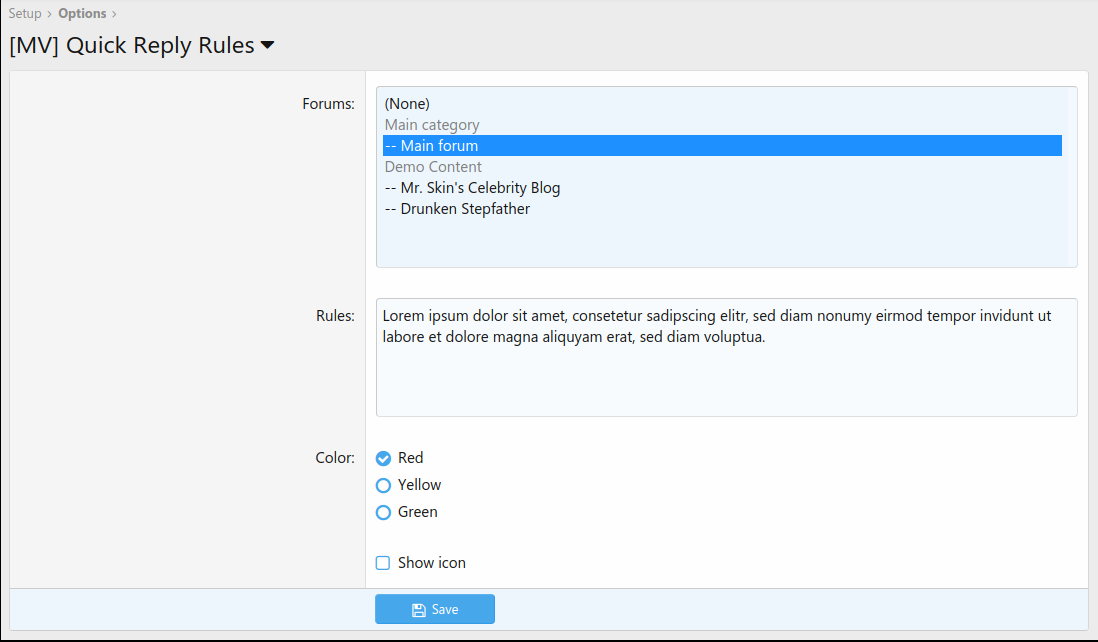Choose the Yellow color option
Viewport: 1098px width, 642px height.
click(383, 485)
